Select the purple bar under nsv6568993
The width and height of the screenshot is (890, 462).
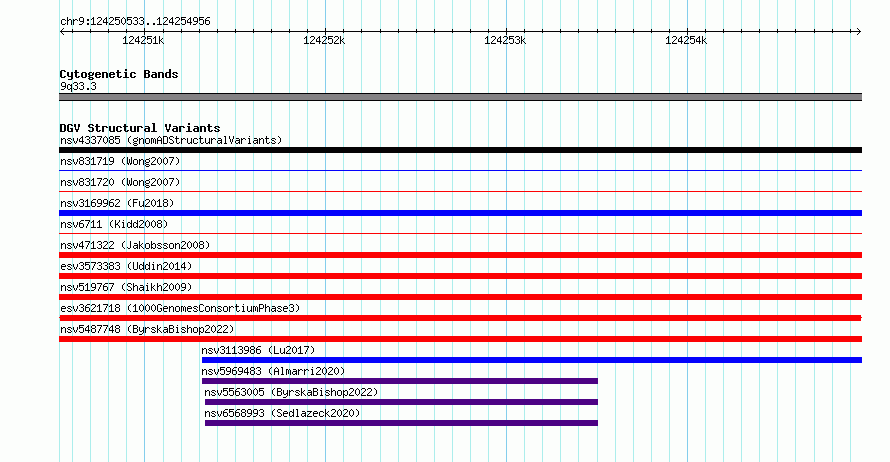tap(401, 423)
